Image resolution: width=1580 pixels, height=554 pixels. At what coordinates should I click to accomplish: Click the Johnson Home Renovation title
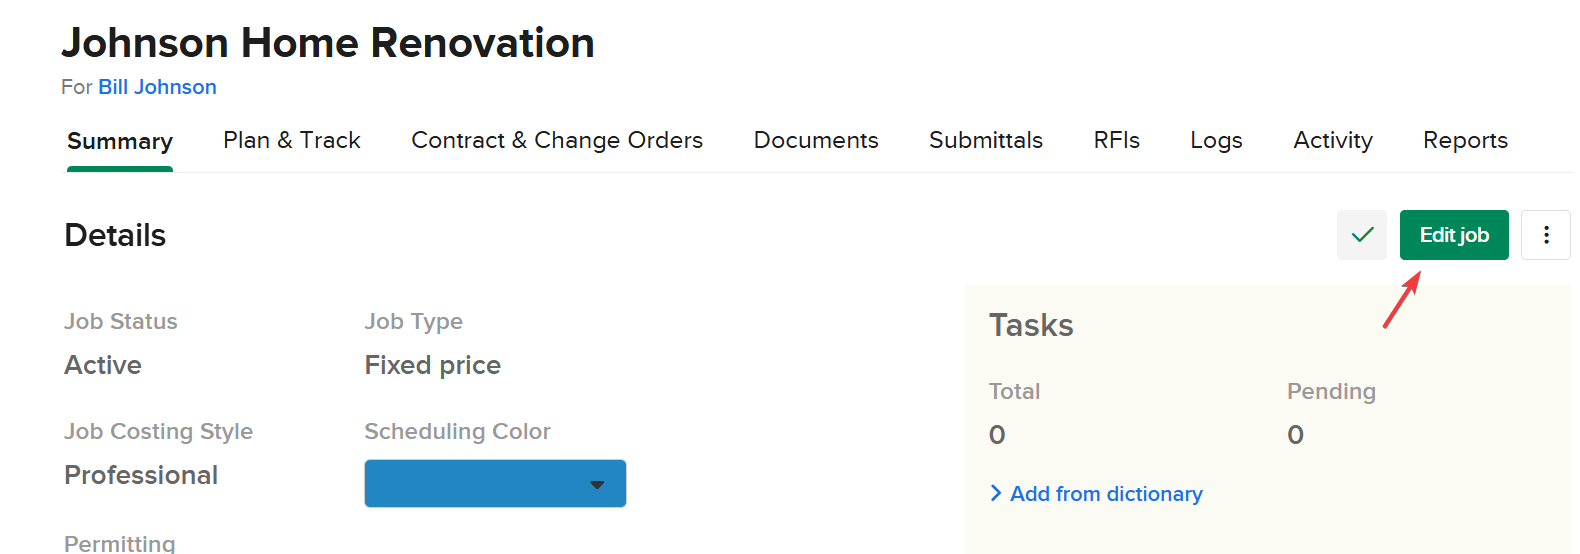[x=327, y=43]
